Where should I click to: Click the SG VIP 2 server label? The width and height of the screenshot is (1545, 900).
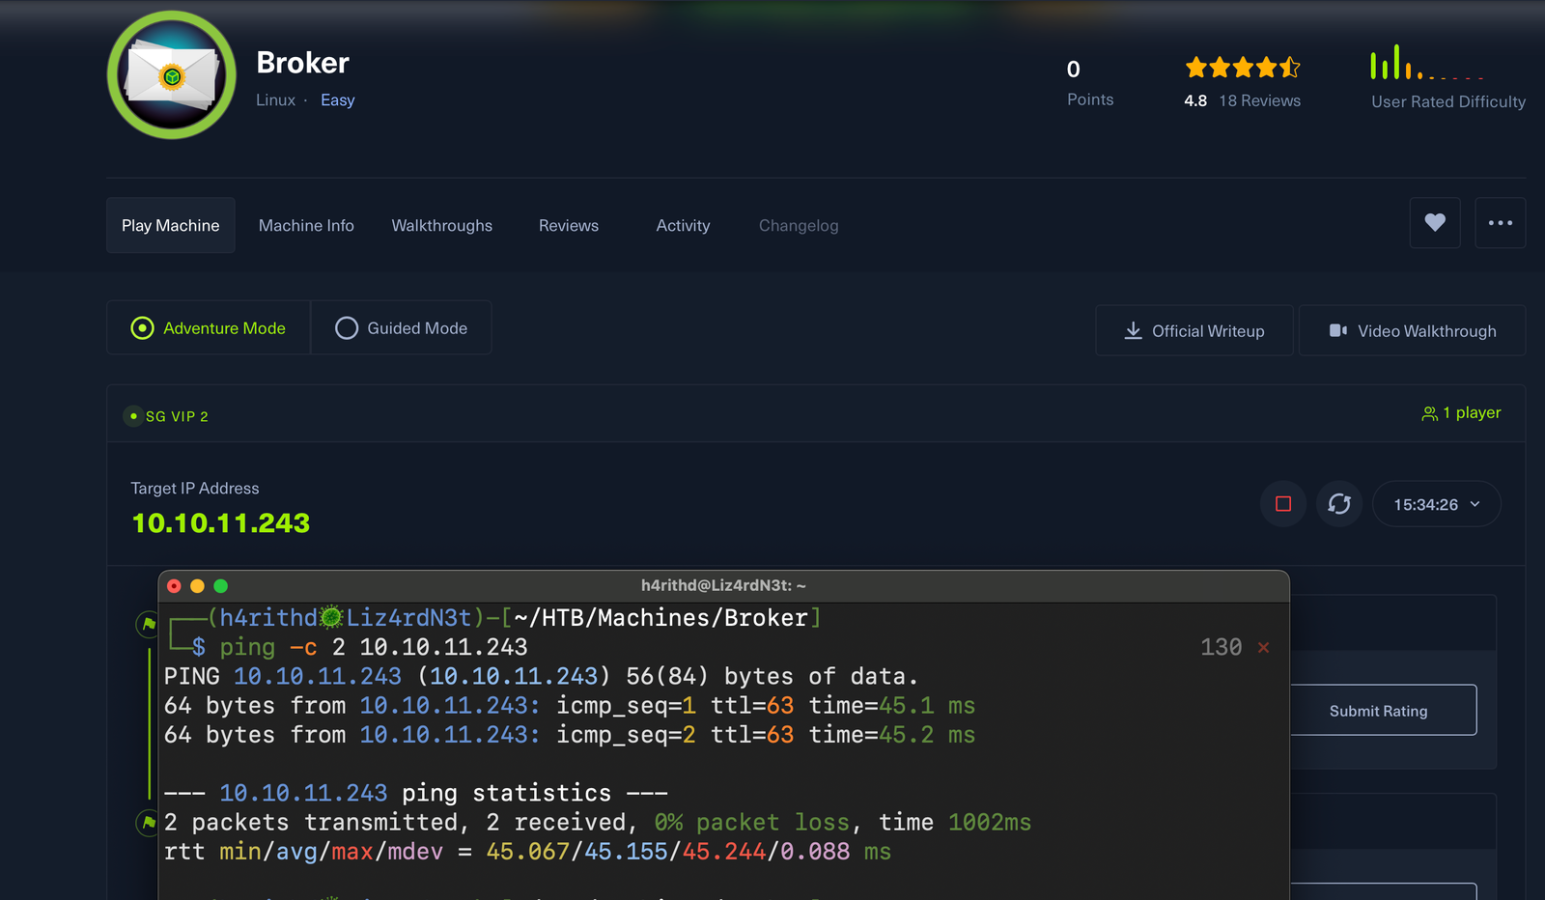point(176,416)
